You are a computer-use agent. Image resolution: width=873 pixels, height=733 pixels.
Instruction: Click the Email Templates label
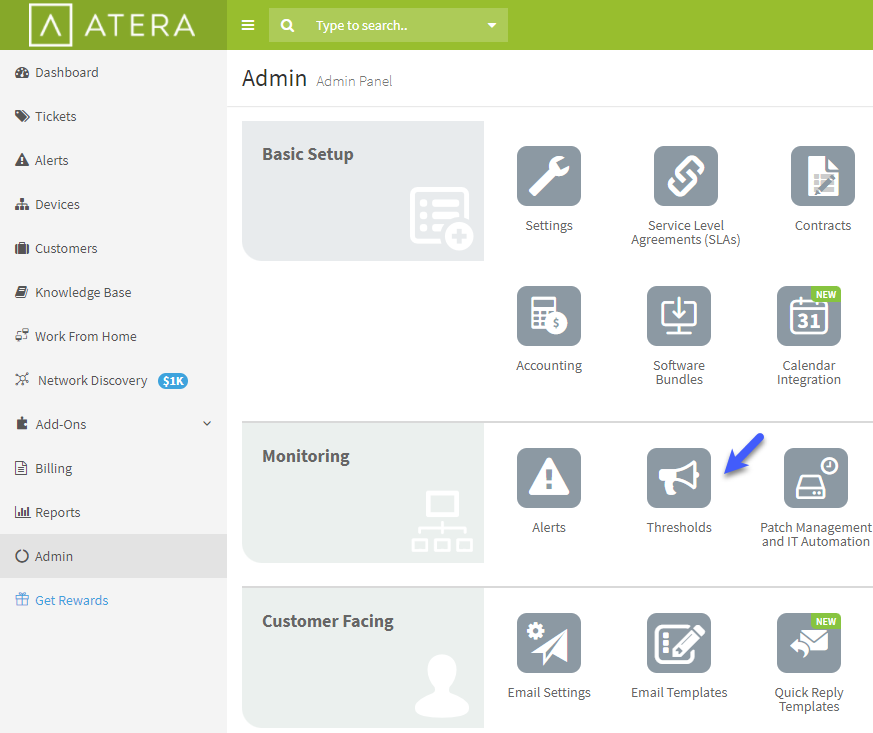point(679,692)
